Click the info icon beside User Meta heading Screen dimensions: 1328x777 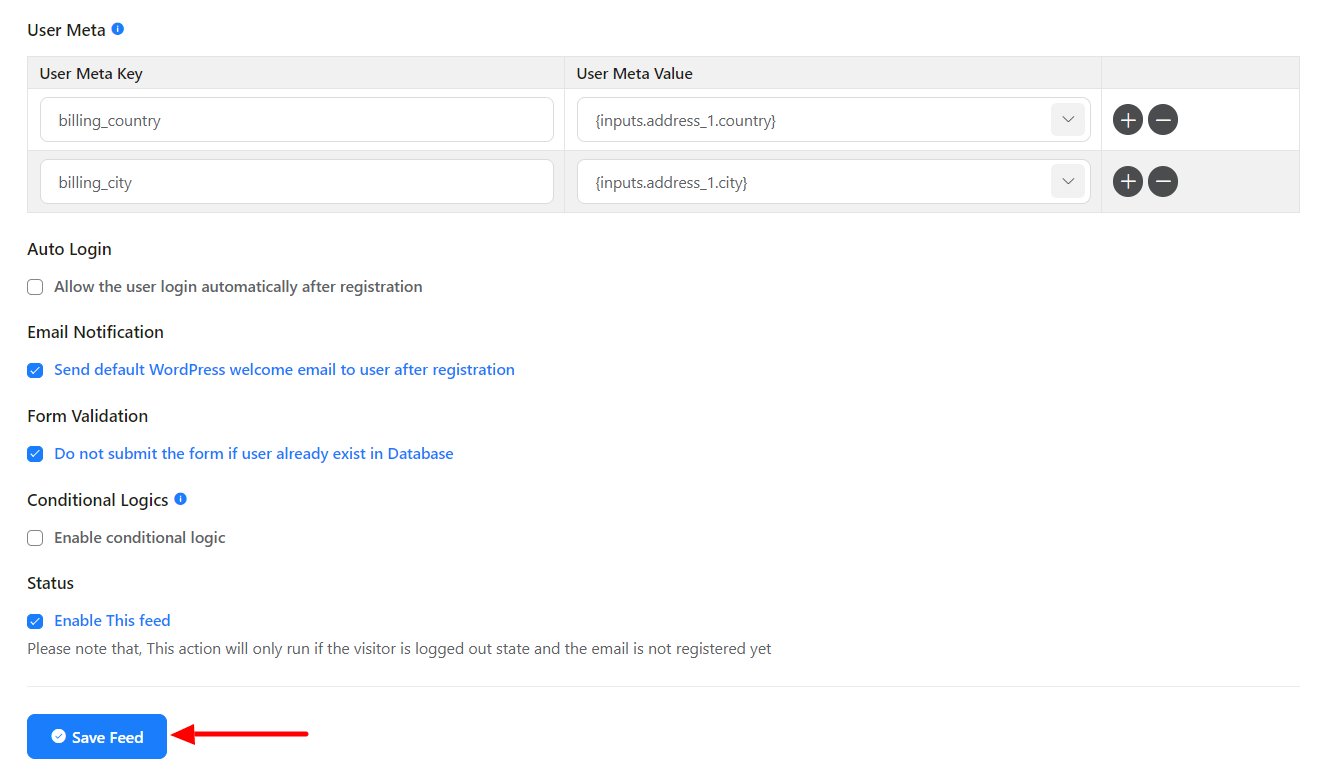click(118, 29)
